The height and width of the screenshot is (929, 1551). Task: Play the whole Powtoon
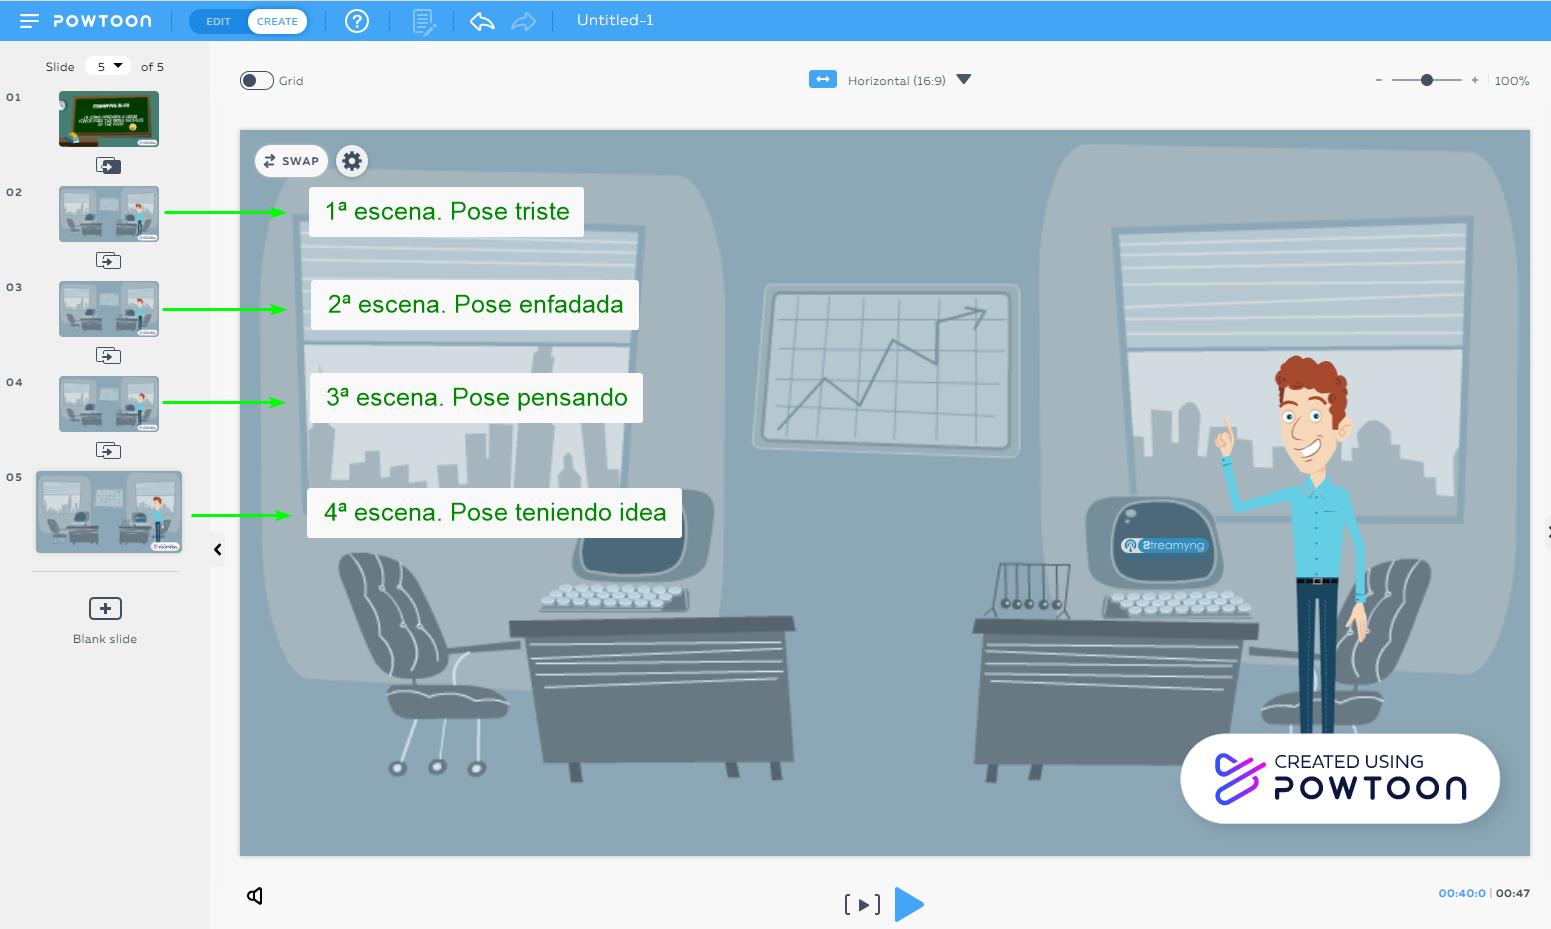(909, 904)
